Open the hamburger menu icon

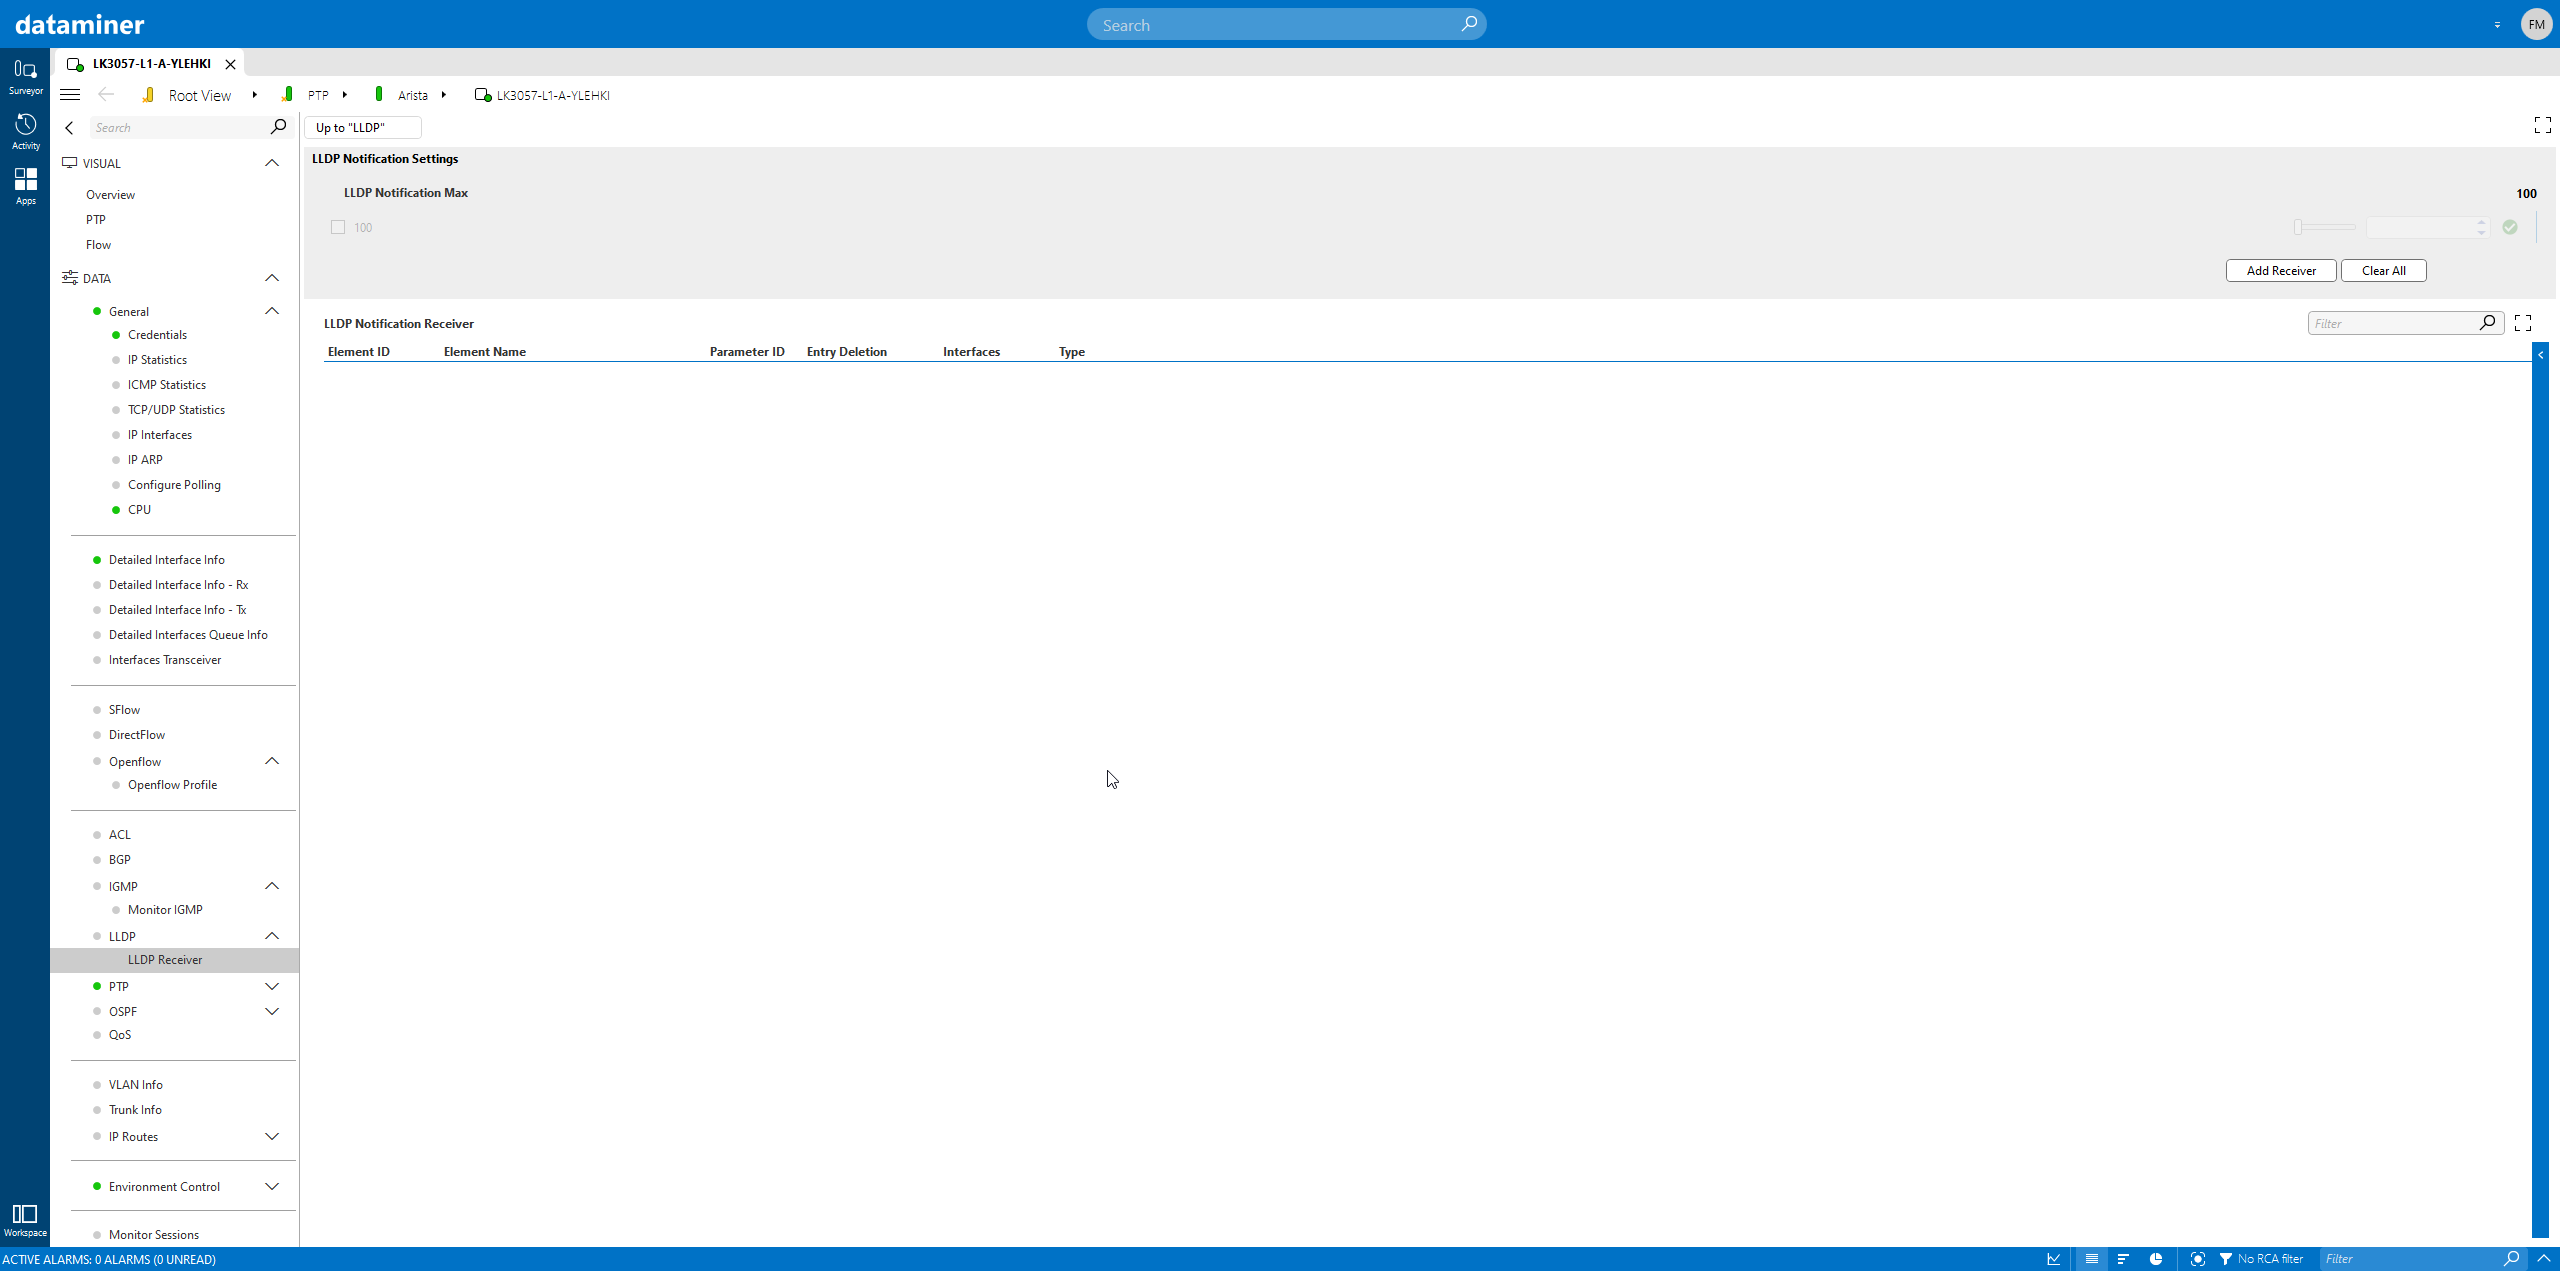[70, 95]
